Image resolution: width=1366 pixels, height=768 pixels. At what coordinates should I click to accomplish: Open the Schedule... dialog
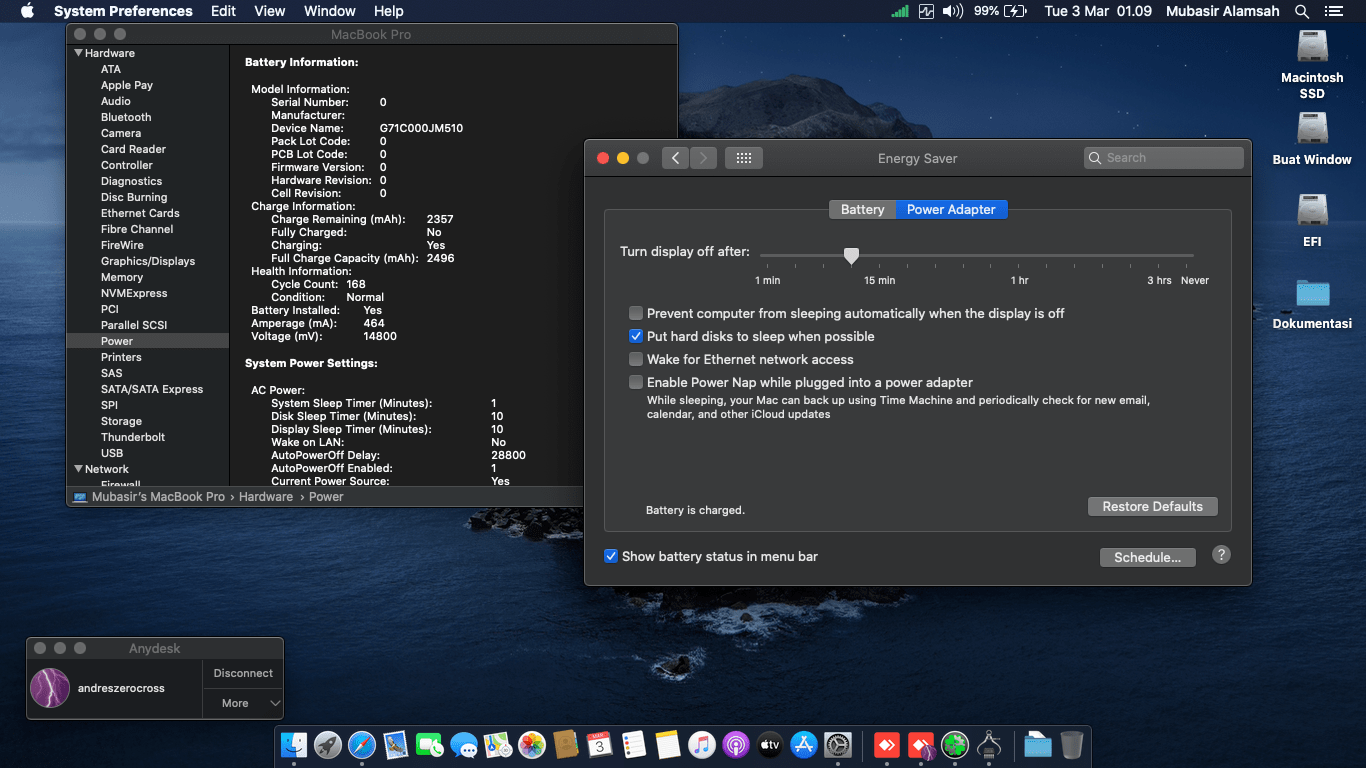tap(1148, 557)
